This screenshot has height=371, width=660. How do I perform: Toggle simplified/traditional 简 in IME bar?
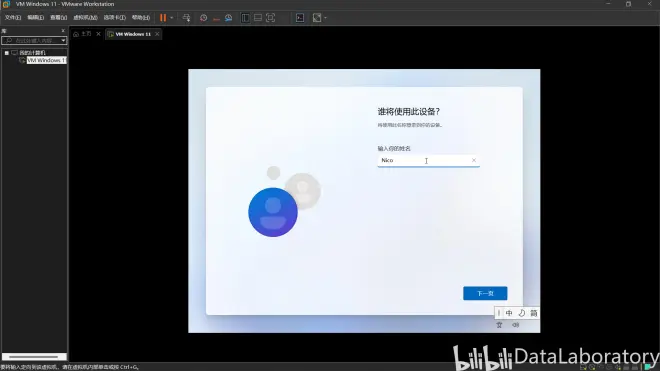tap(534, 313)
